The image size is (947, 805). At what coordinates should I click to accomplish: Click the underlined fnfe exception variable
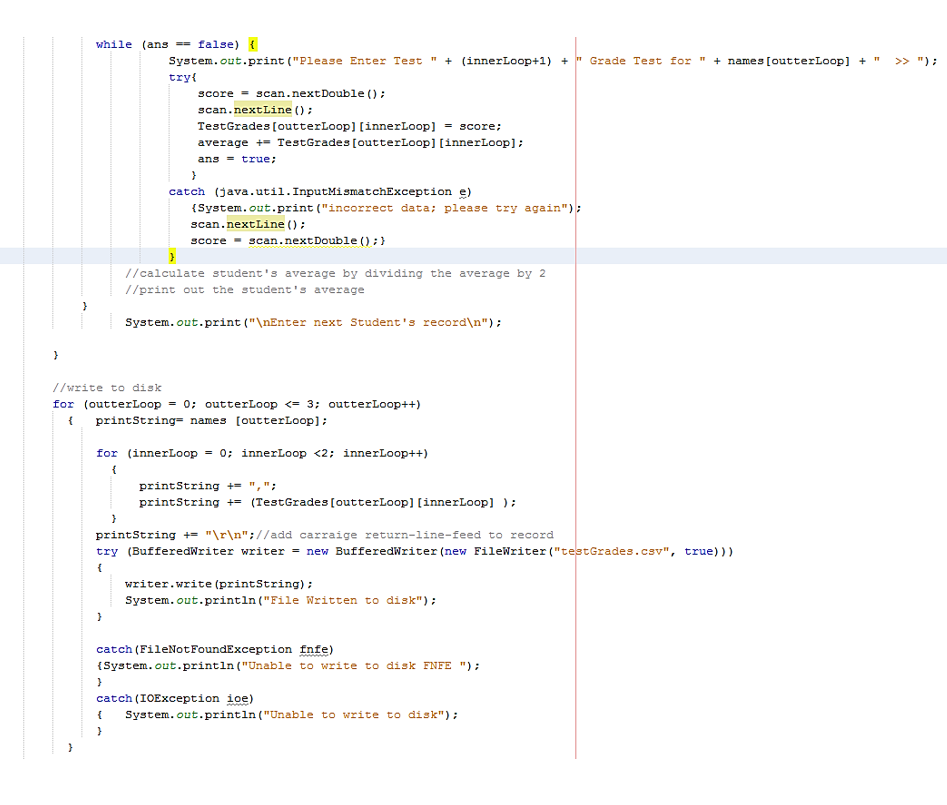[x=314, y=649]
